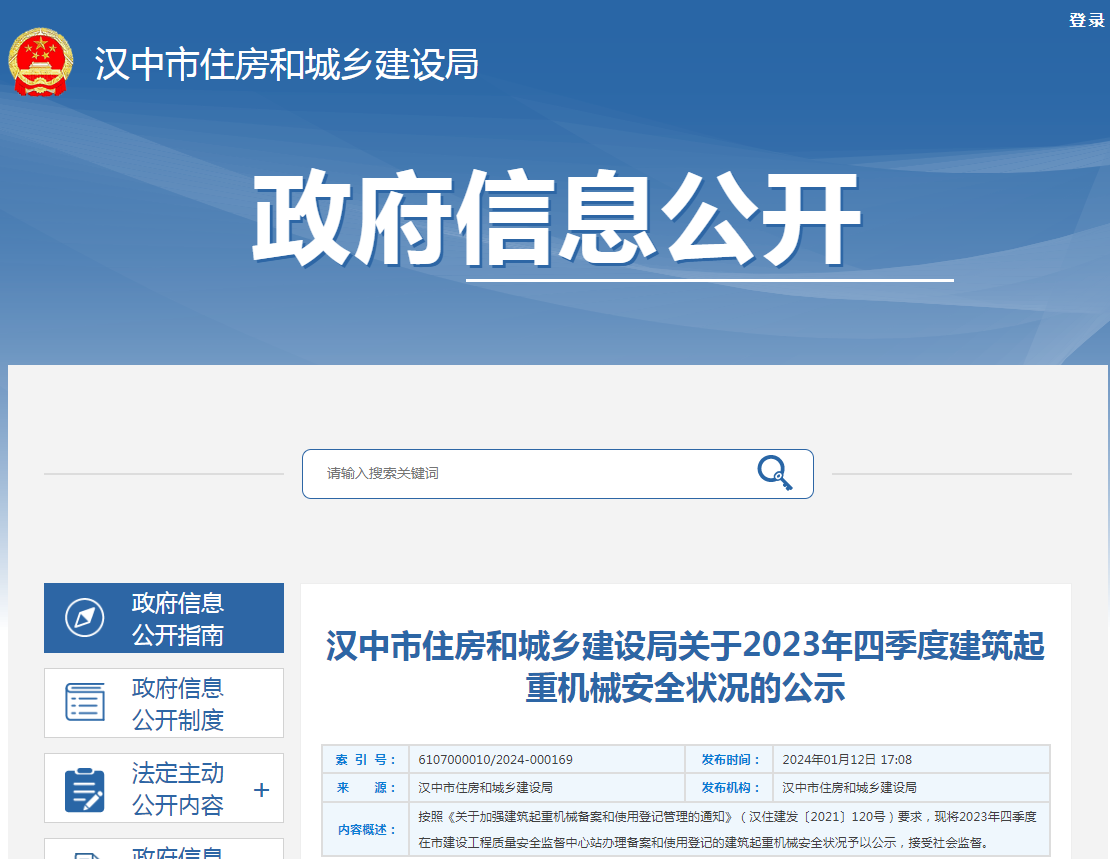Click the 发布机构 value 汉中市住房和城乡建设局
The width and height of the screenshot is (1110, 859).
849,787
